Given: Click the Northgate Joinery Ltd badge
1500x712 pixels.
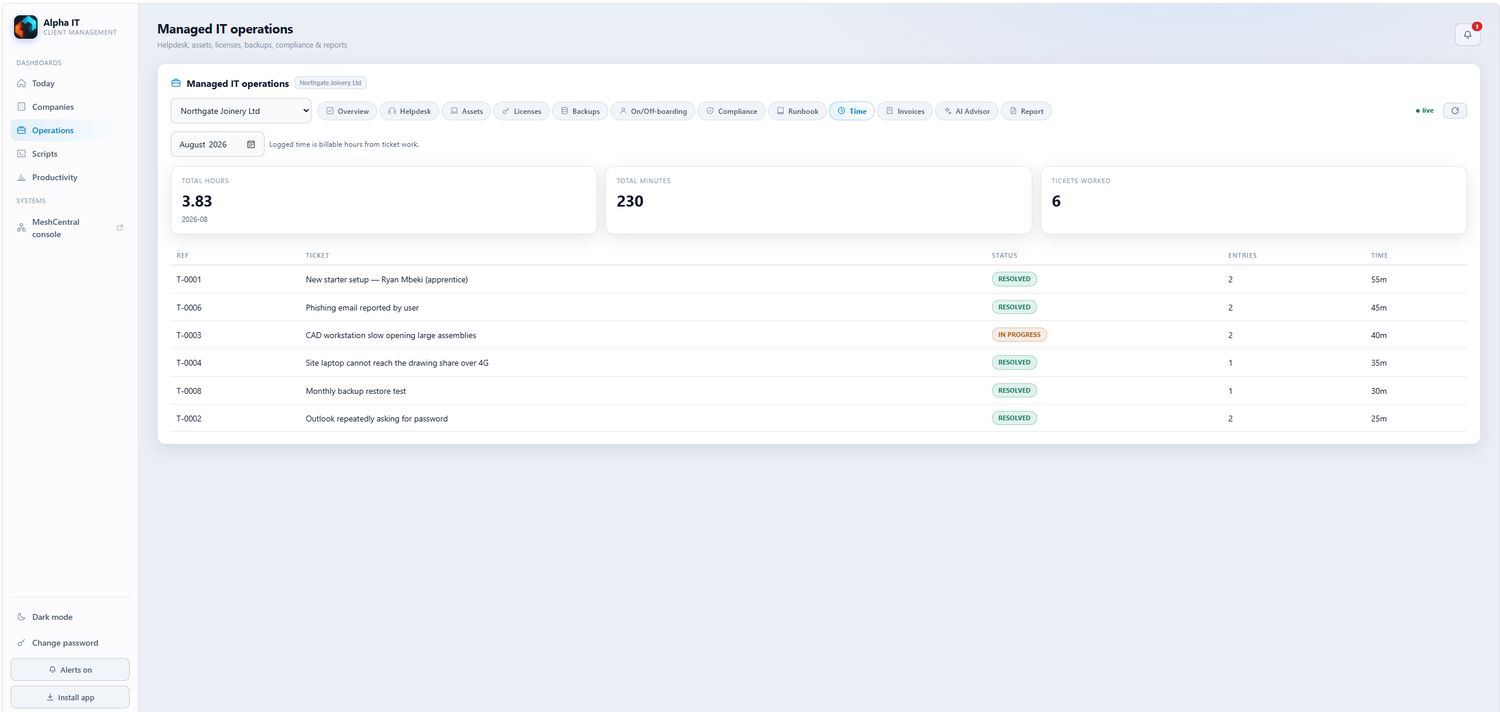Looking at the screenshot, I should pos(331,83).
